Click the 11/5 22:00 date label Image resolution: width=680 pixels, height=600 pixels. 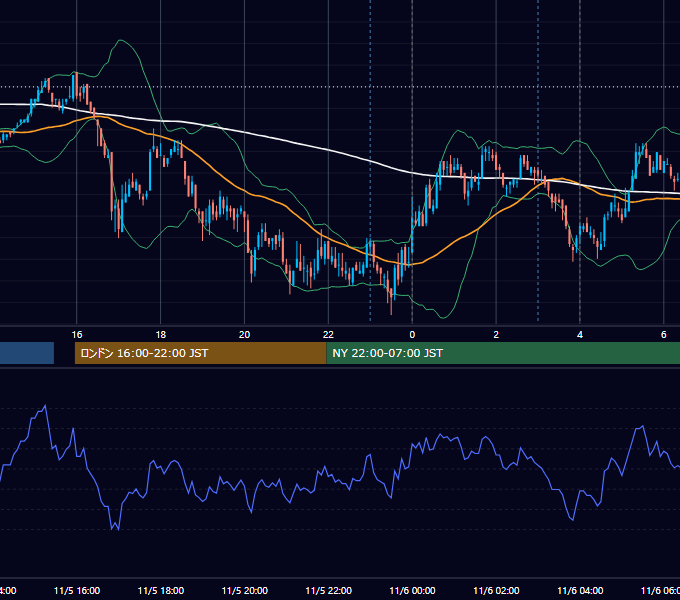click(x=329, y=590)
